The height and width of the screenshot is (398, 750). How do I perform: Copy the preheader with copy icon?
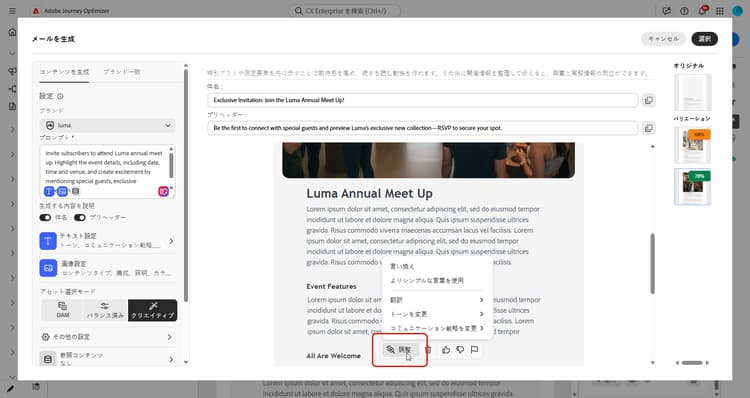(x=649, y=128)
